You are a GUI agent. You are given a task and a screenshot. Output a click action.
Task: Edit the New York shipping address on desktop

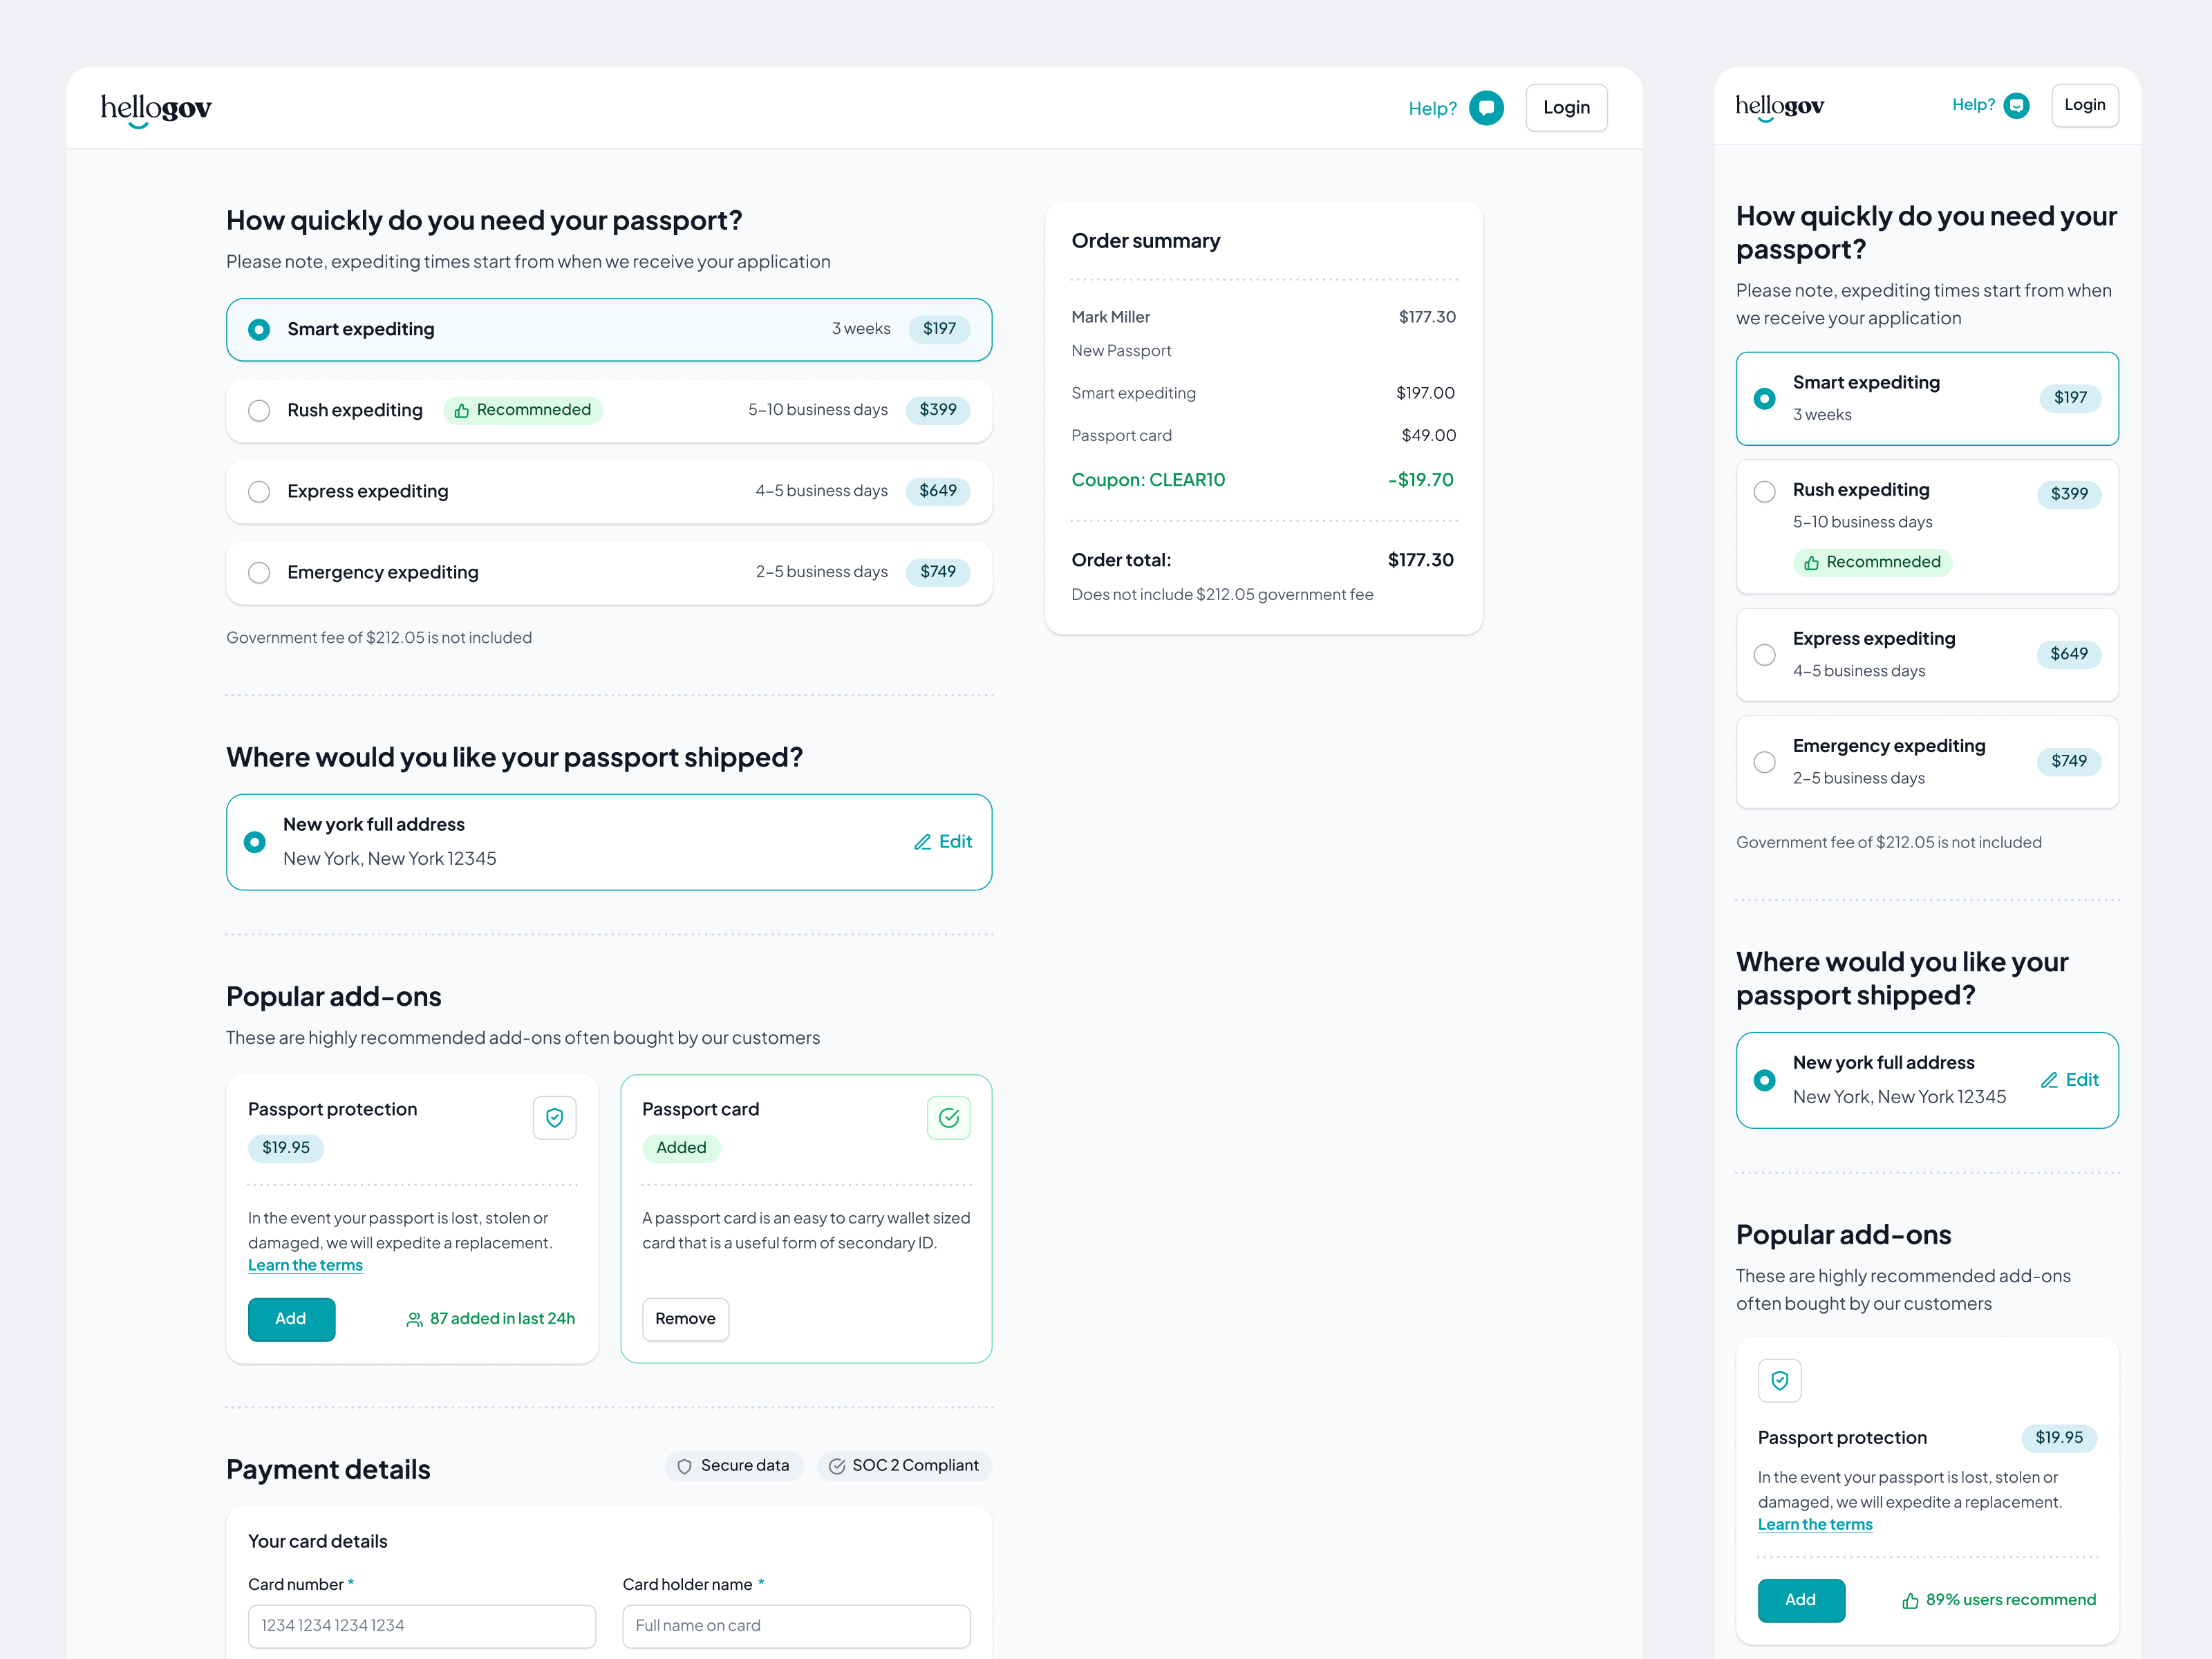pyautogui.click(x=943, y=842)
